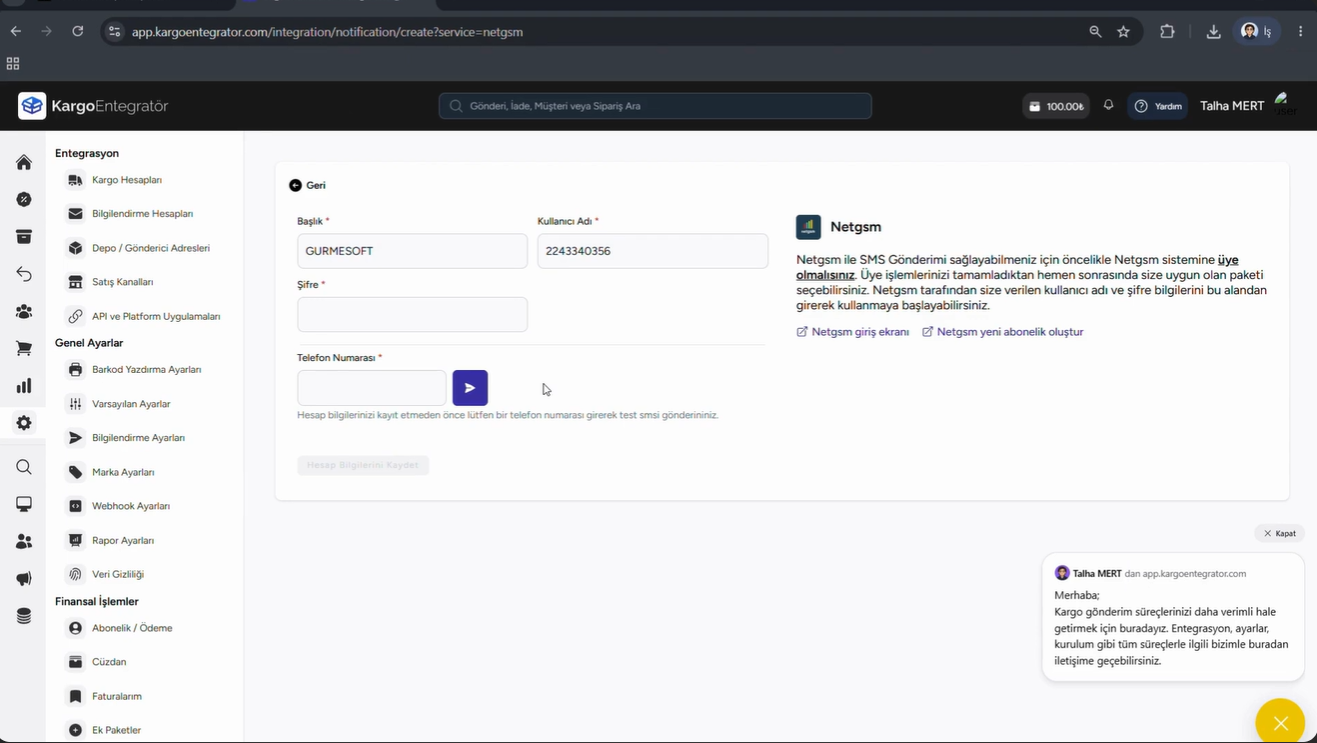
Task: Open the Netgsm giriş ekranı link
Action: click(853, 332)
